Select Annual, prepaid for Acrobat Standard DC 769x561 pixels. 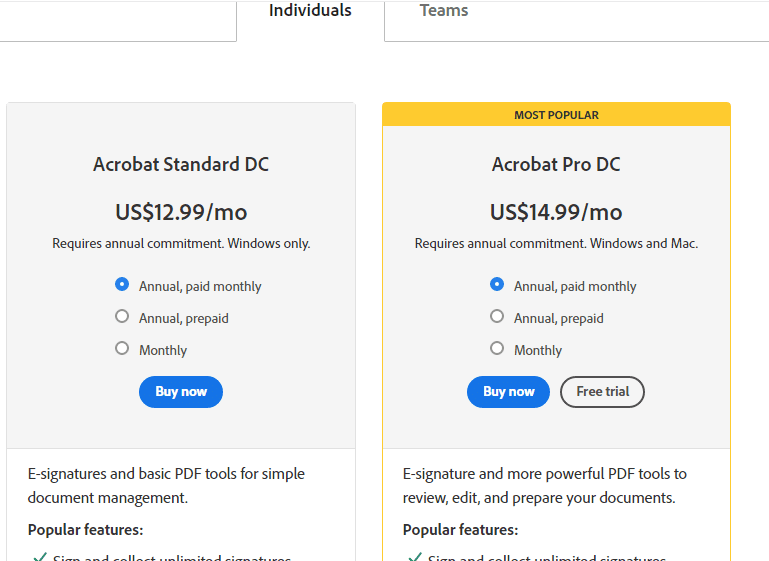click(x=122, y=316)
